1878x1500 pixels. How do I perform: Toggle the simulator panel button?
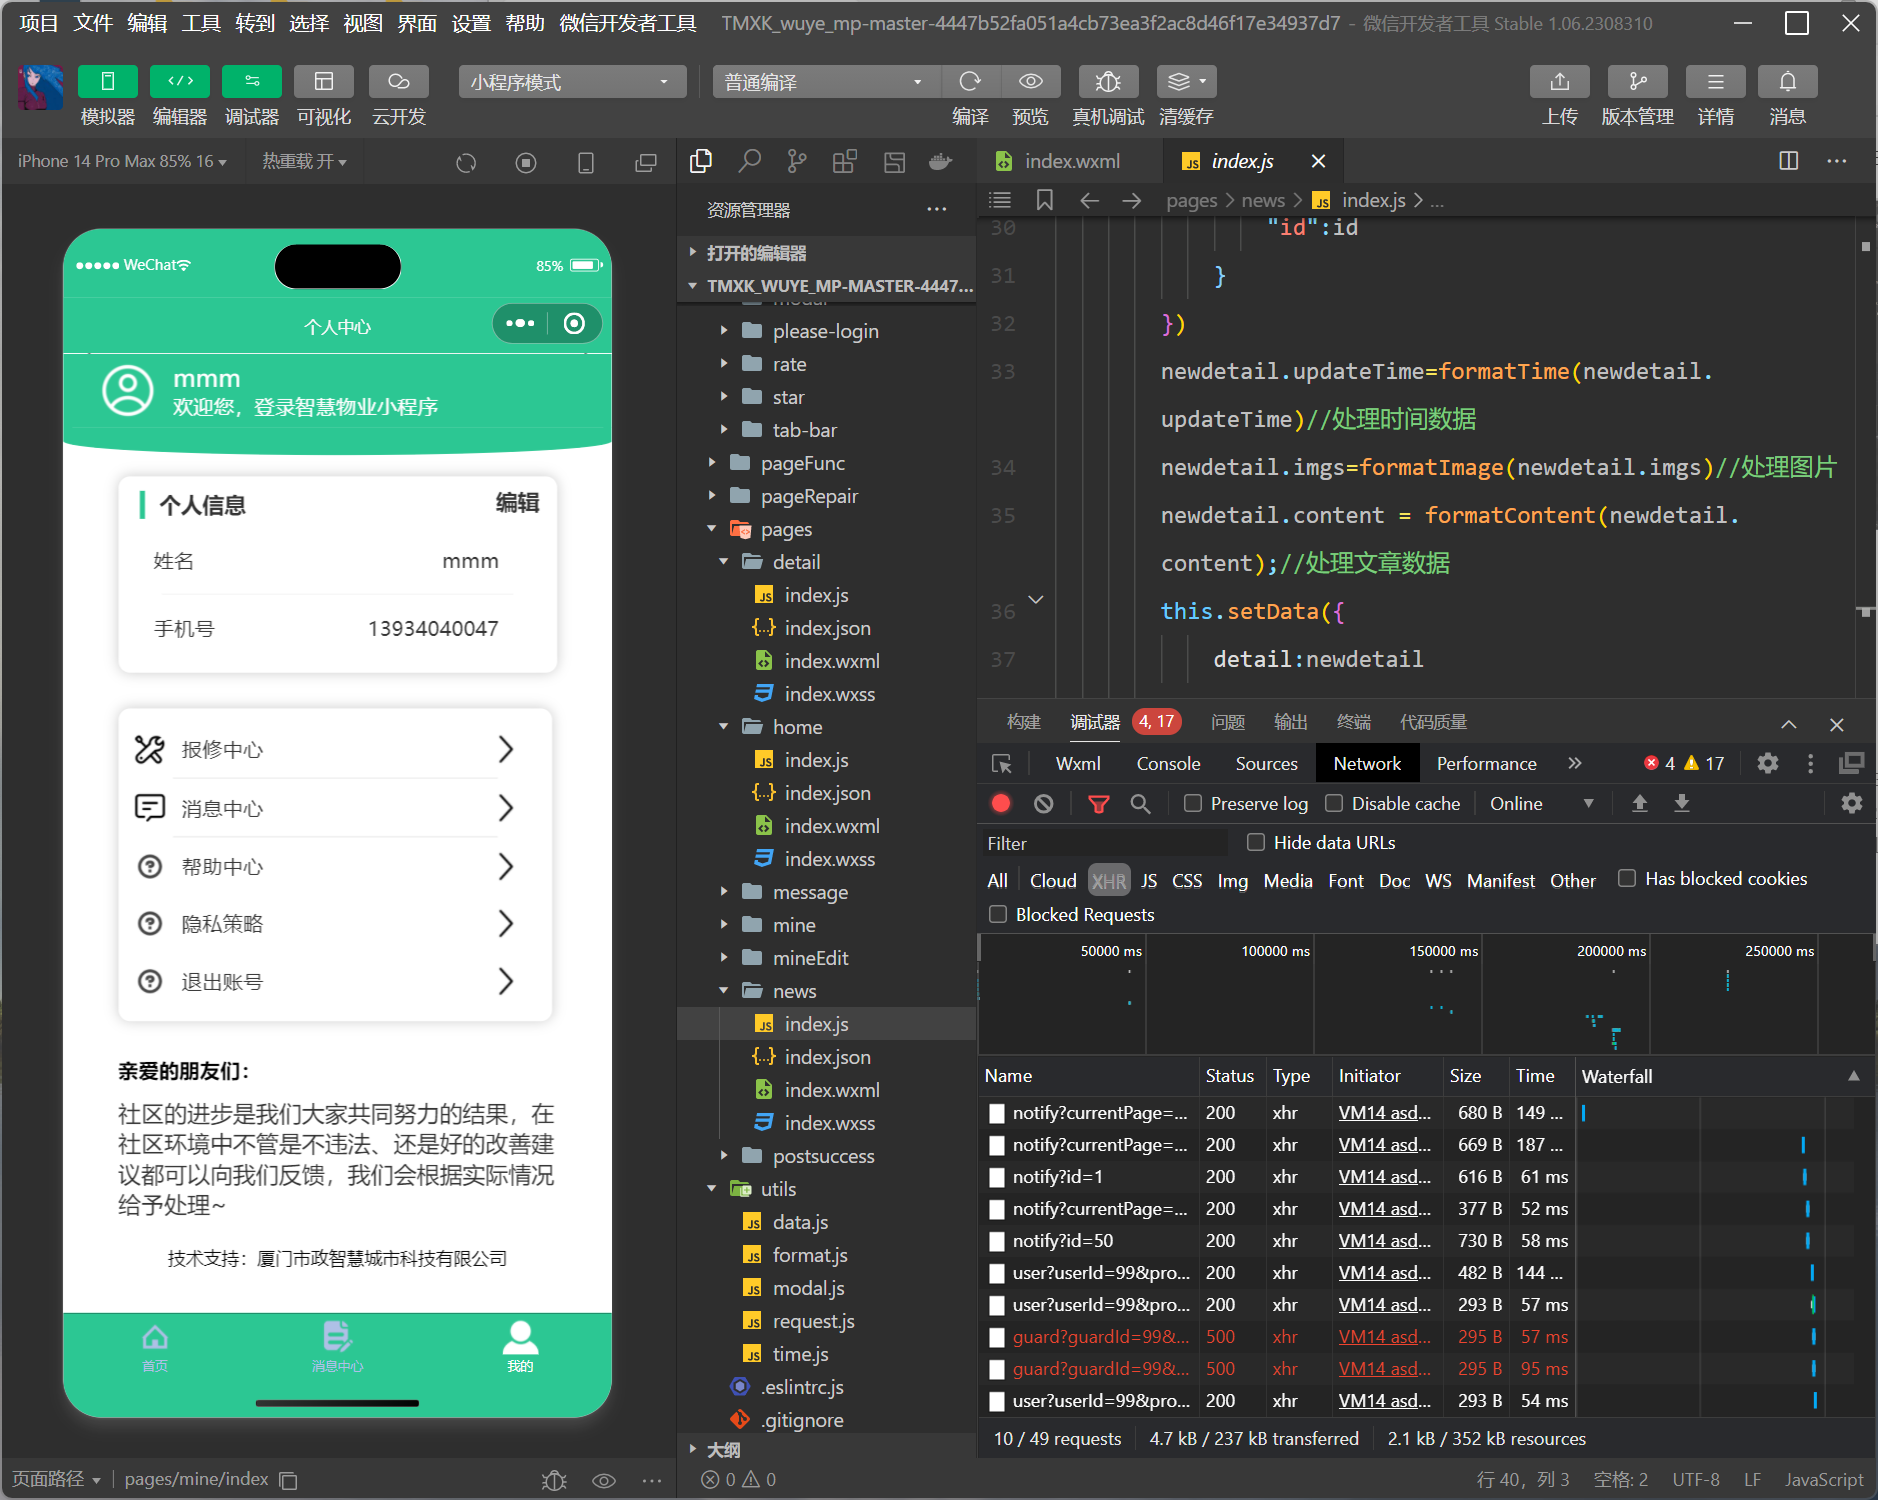pyautogui.click(x=108, y=81)
